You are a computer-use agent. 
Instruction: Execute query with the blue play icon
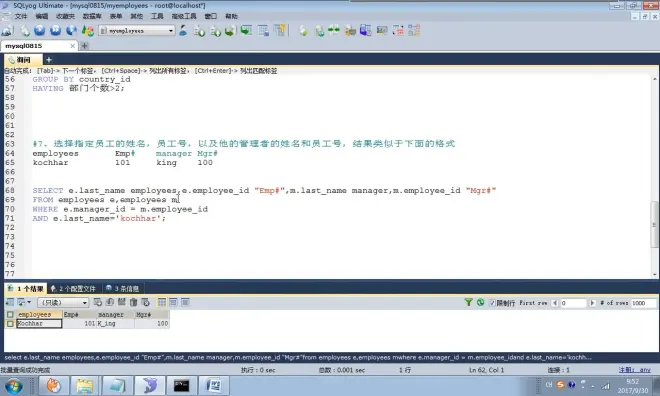tap(40, 30)
